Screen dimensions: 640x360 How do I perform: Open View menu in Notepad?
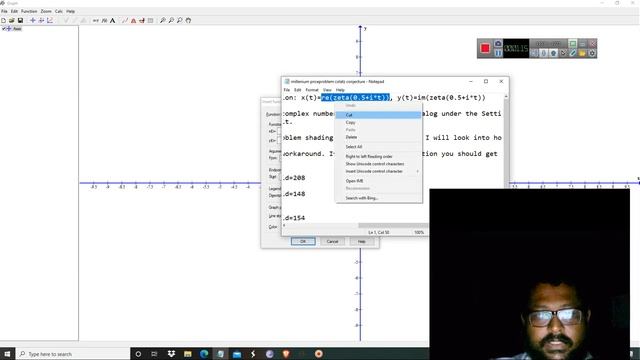tap(327, 90)
